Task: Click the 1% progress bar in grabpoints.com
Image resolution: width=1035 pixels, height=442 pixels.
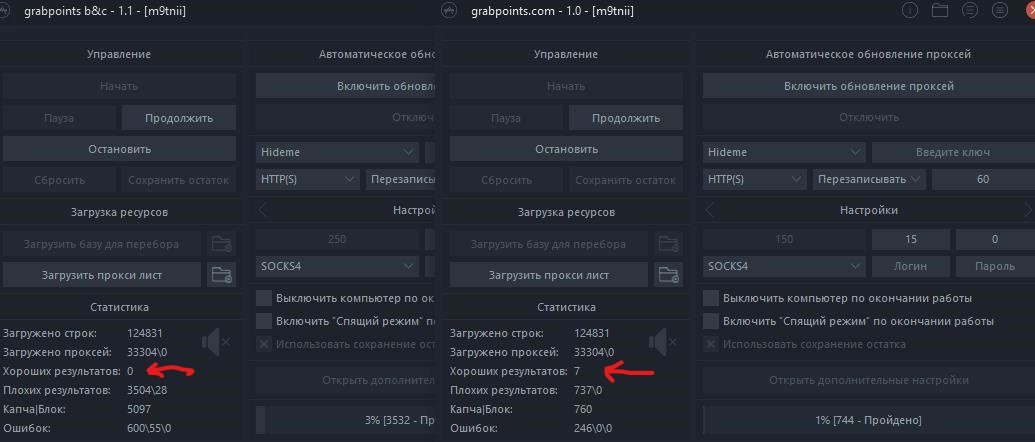Action: [x=869, y=420]
